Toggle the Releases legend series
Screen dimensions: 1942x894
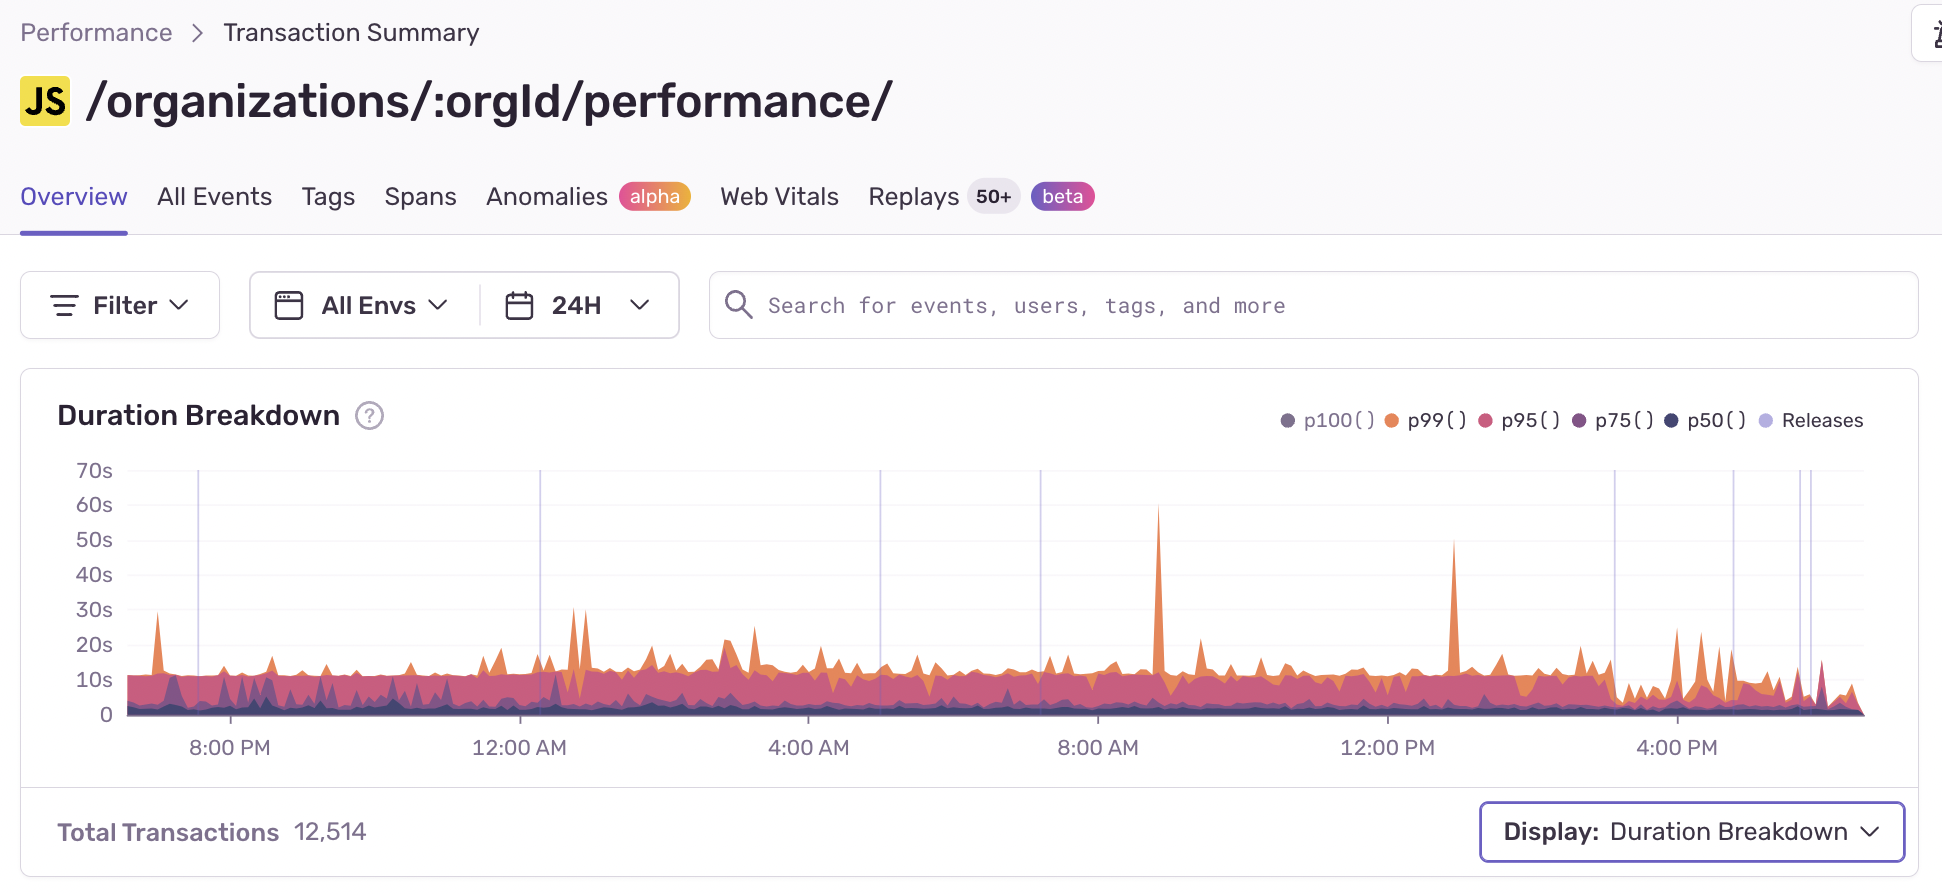1811,421
